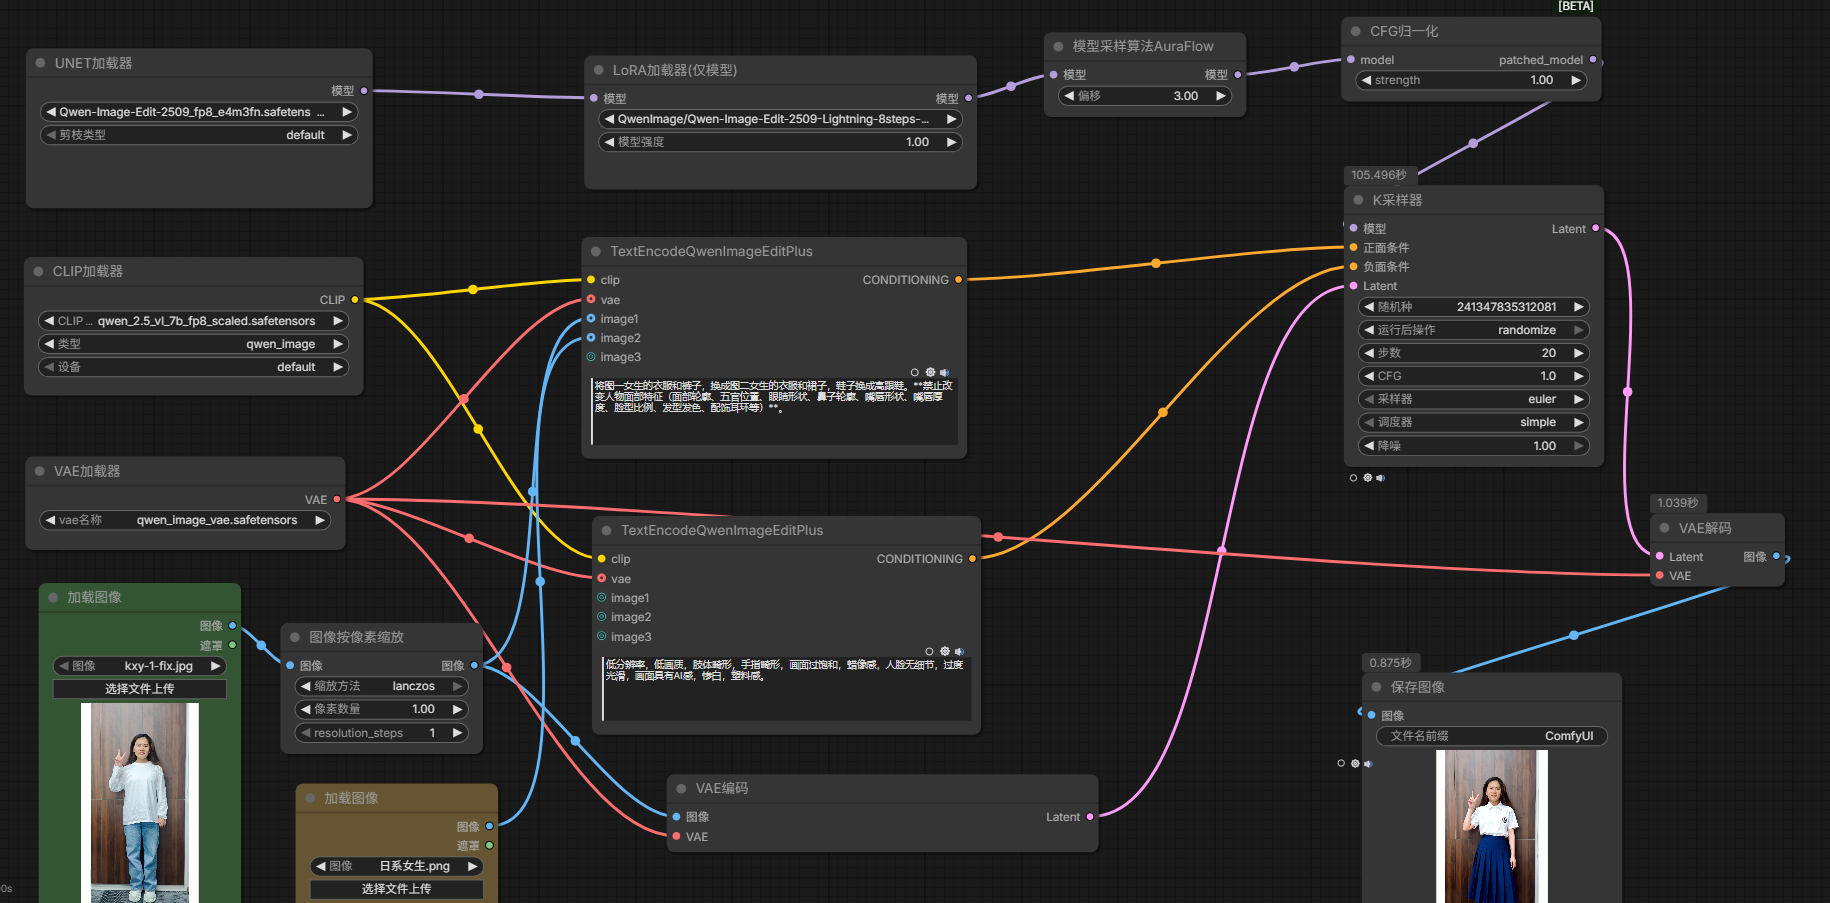
Task: Click the speaker icon above the negative prompt text
Action: tap(959, 651)
